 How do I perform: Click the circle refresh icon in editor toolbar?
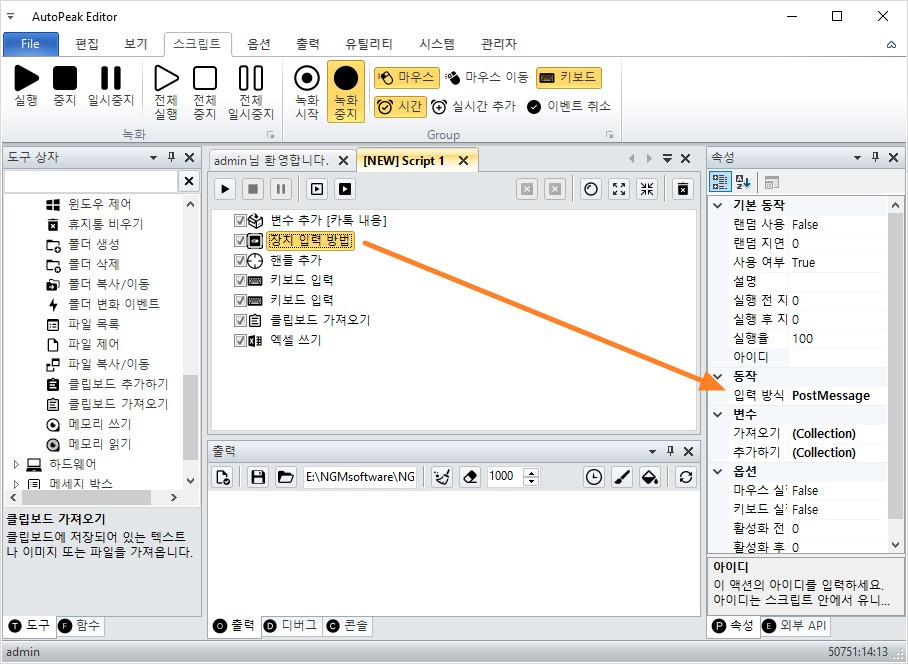pyautogui.click(x=591, y=189)
